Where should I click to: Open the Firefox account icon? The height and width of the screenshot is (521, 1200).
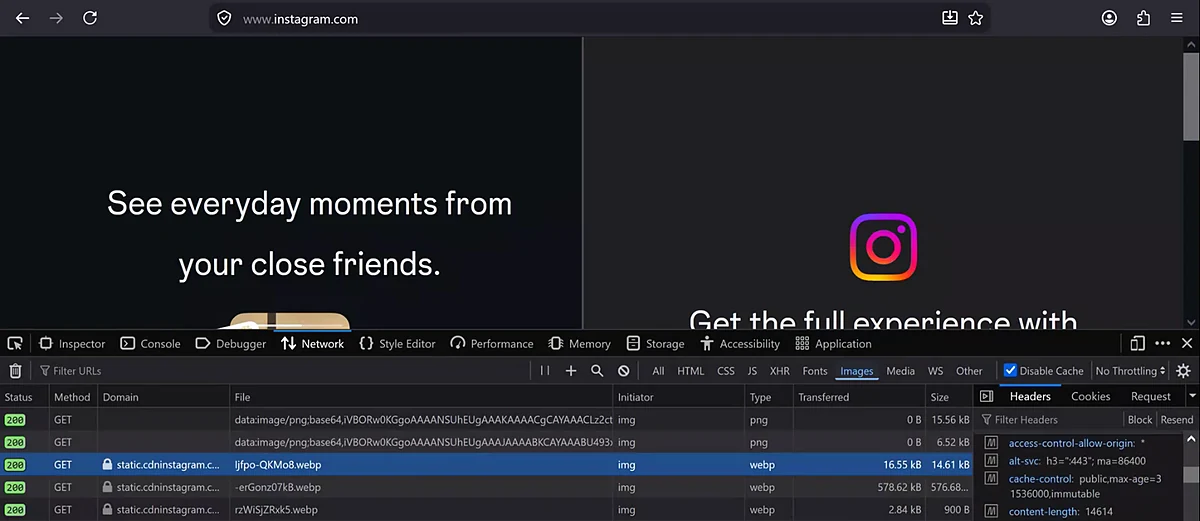click(1110, 18)
